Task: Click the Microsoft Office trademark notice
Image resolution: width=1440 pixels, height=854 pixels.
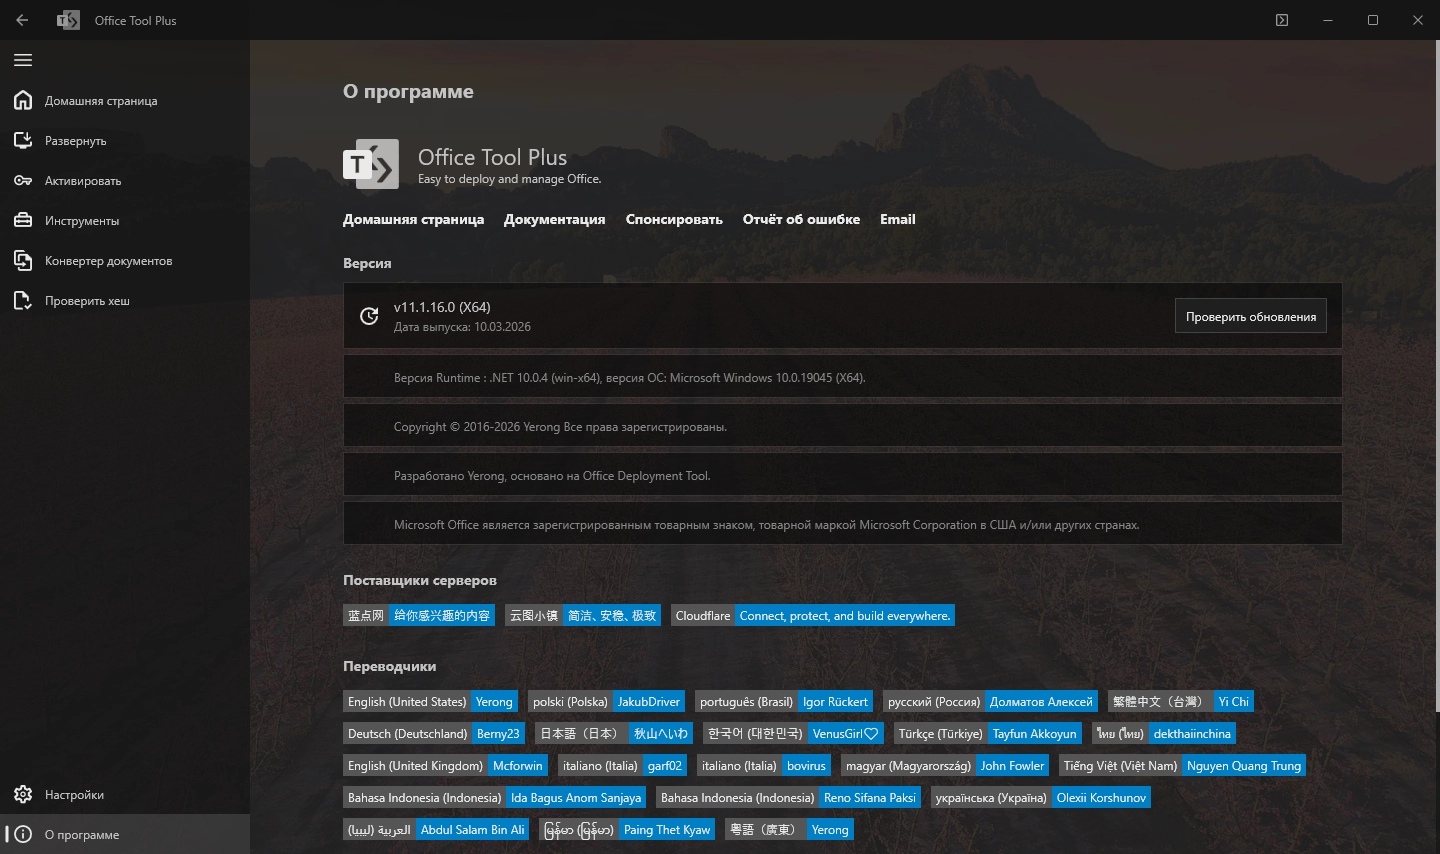Action: pos(766,525)
